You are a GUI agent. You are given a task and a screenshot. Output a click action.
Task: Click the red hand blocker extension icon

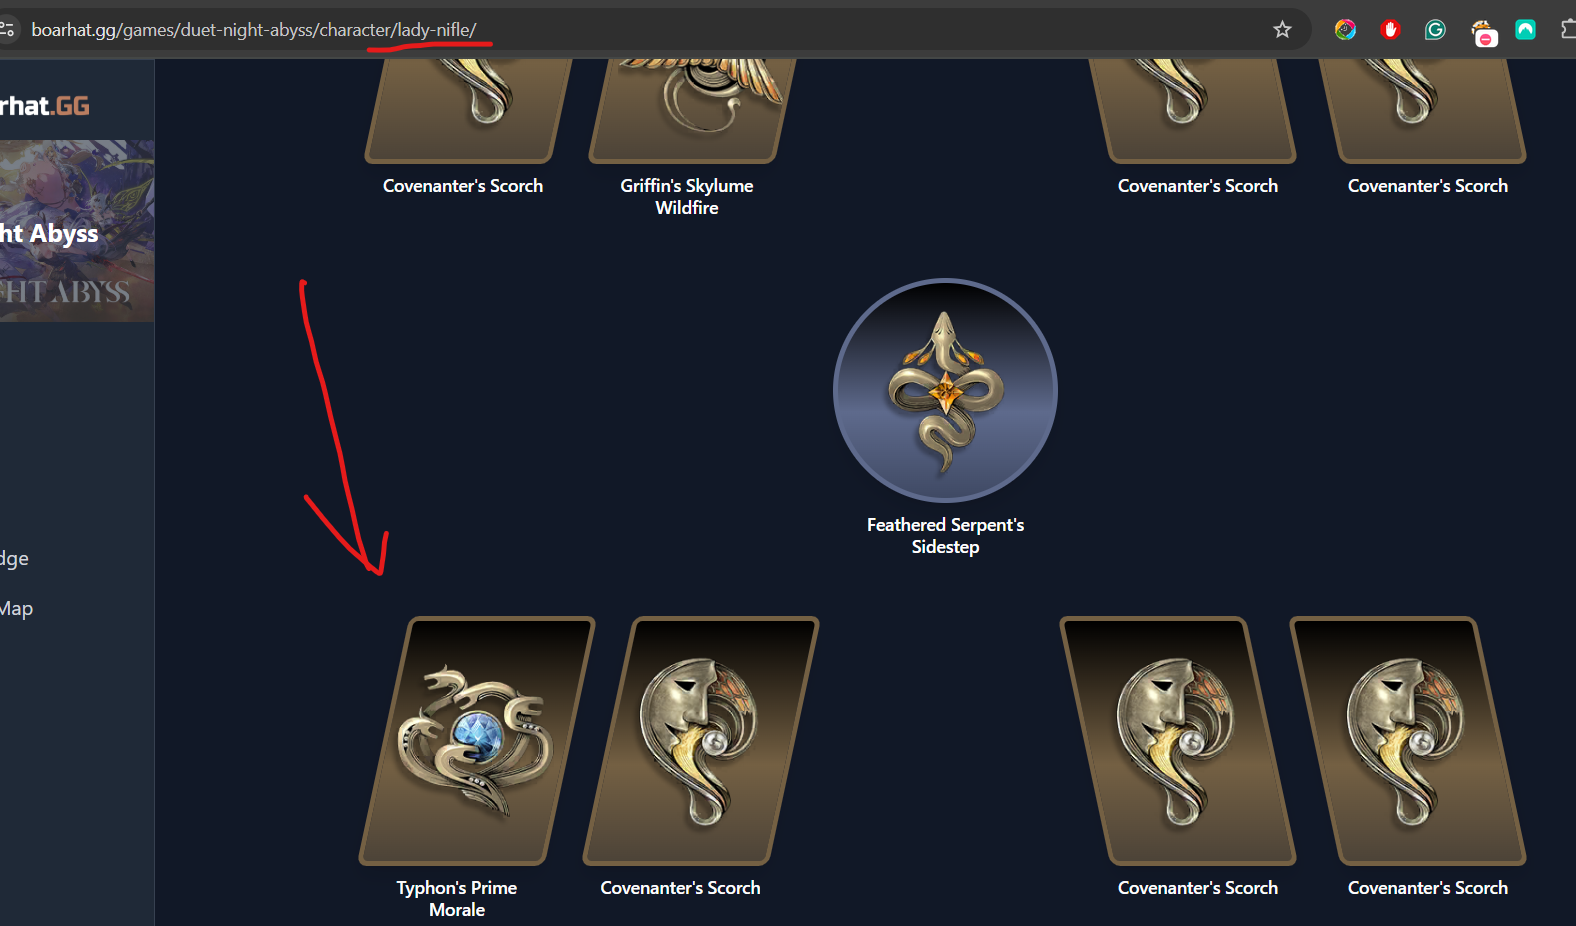[1390, 30]
